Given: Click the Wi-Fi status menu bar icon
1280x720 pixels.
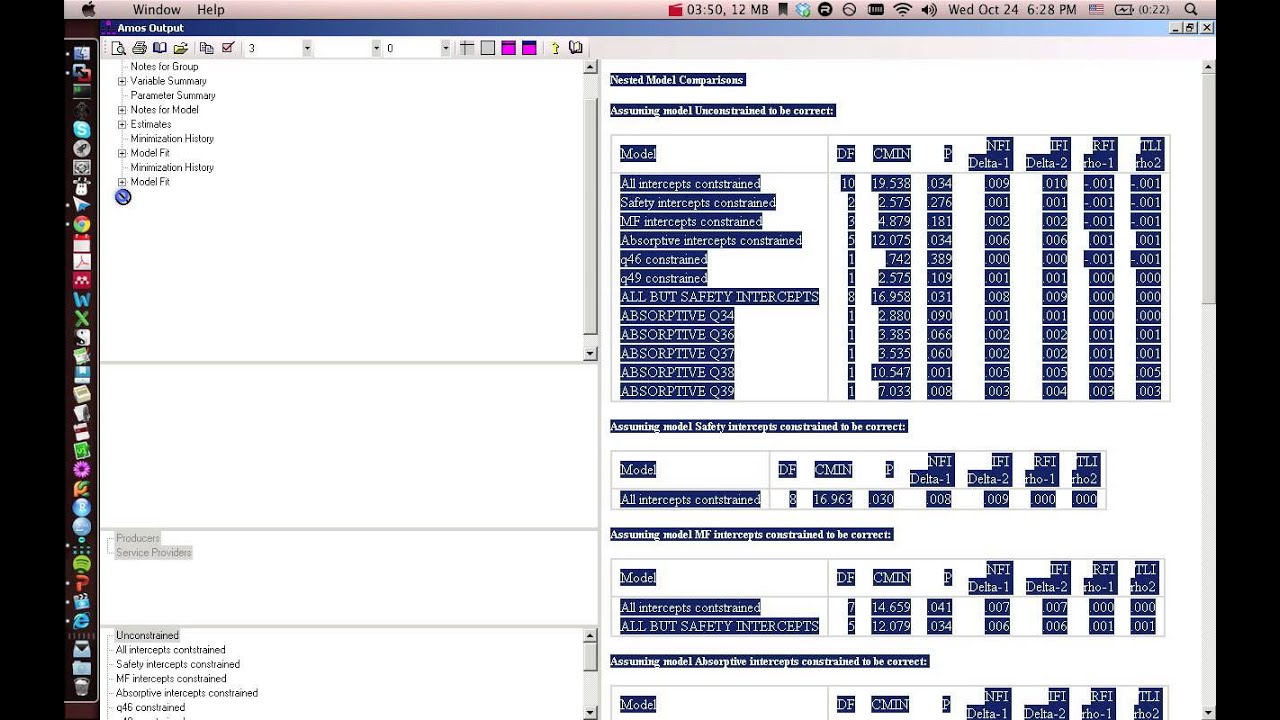Looking at the screenshot, I should click(903, 9).
